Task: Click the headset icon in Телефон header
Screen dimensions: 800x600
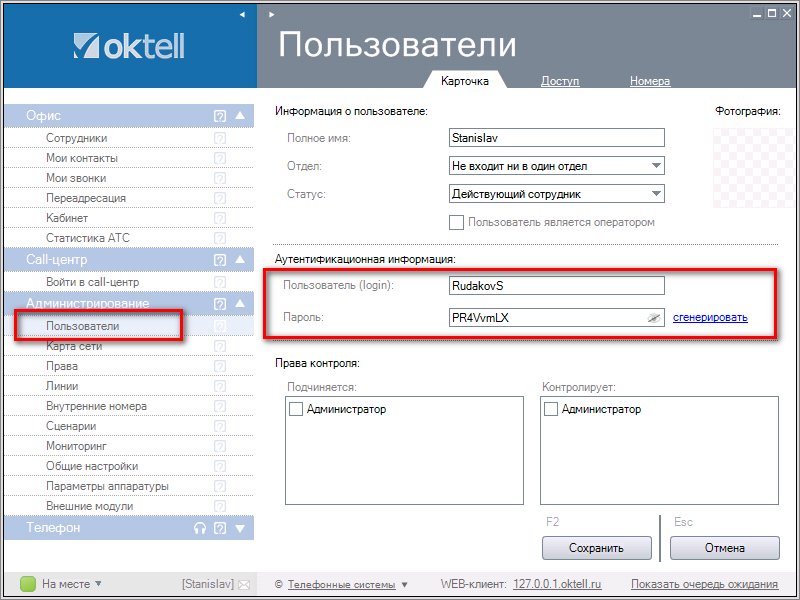Action: [x=200, y=528]
